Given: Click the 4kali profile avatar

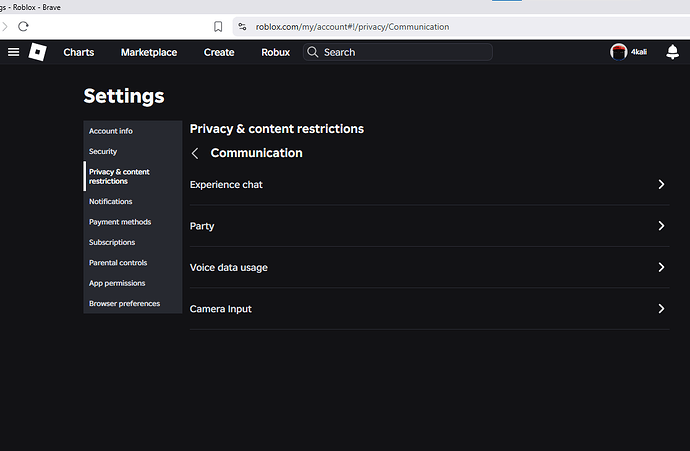Looking at the screenshot, I should (618, 52).
